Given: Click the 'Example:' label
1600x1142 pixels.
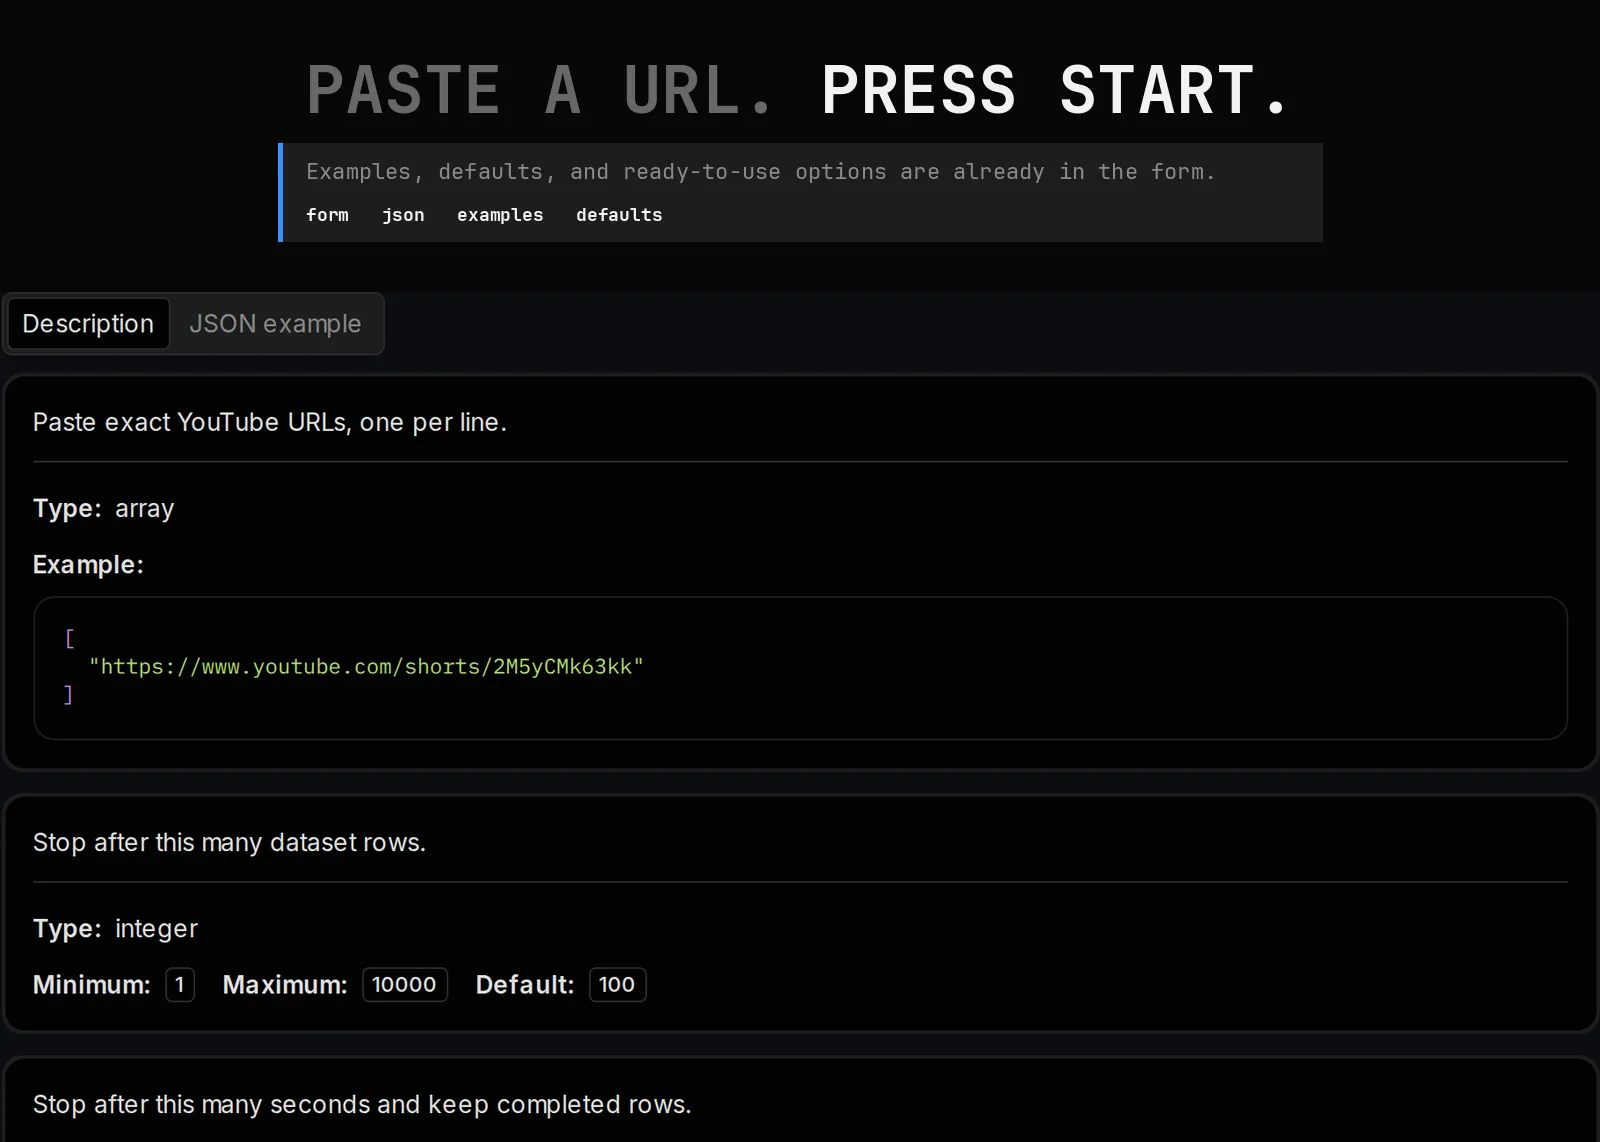Looking at the screenshot, I should (x=88, y=565).
